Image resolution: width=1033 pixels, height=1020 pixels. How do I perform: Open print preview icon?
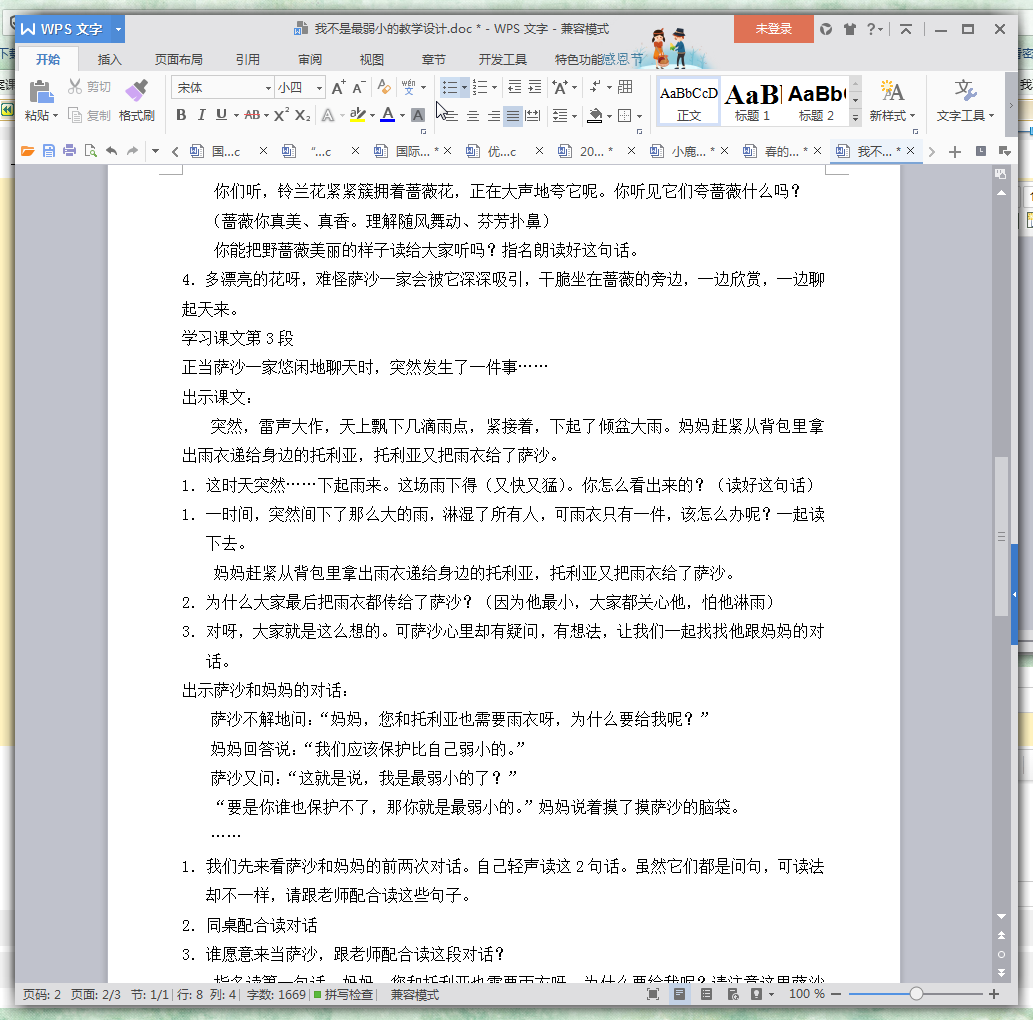[90, 152]
